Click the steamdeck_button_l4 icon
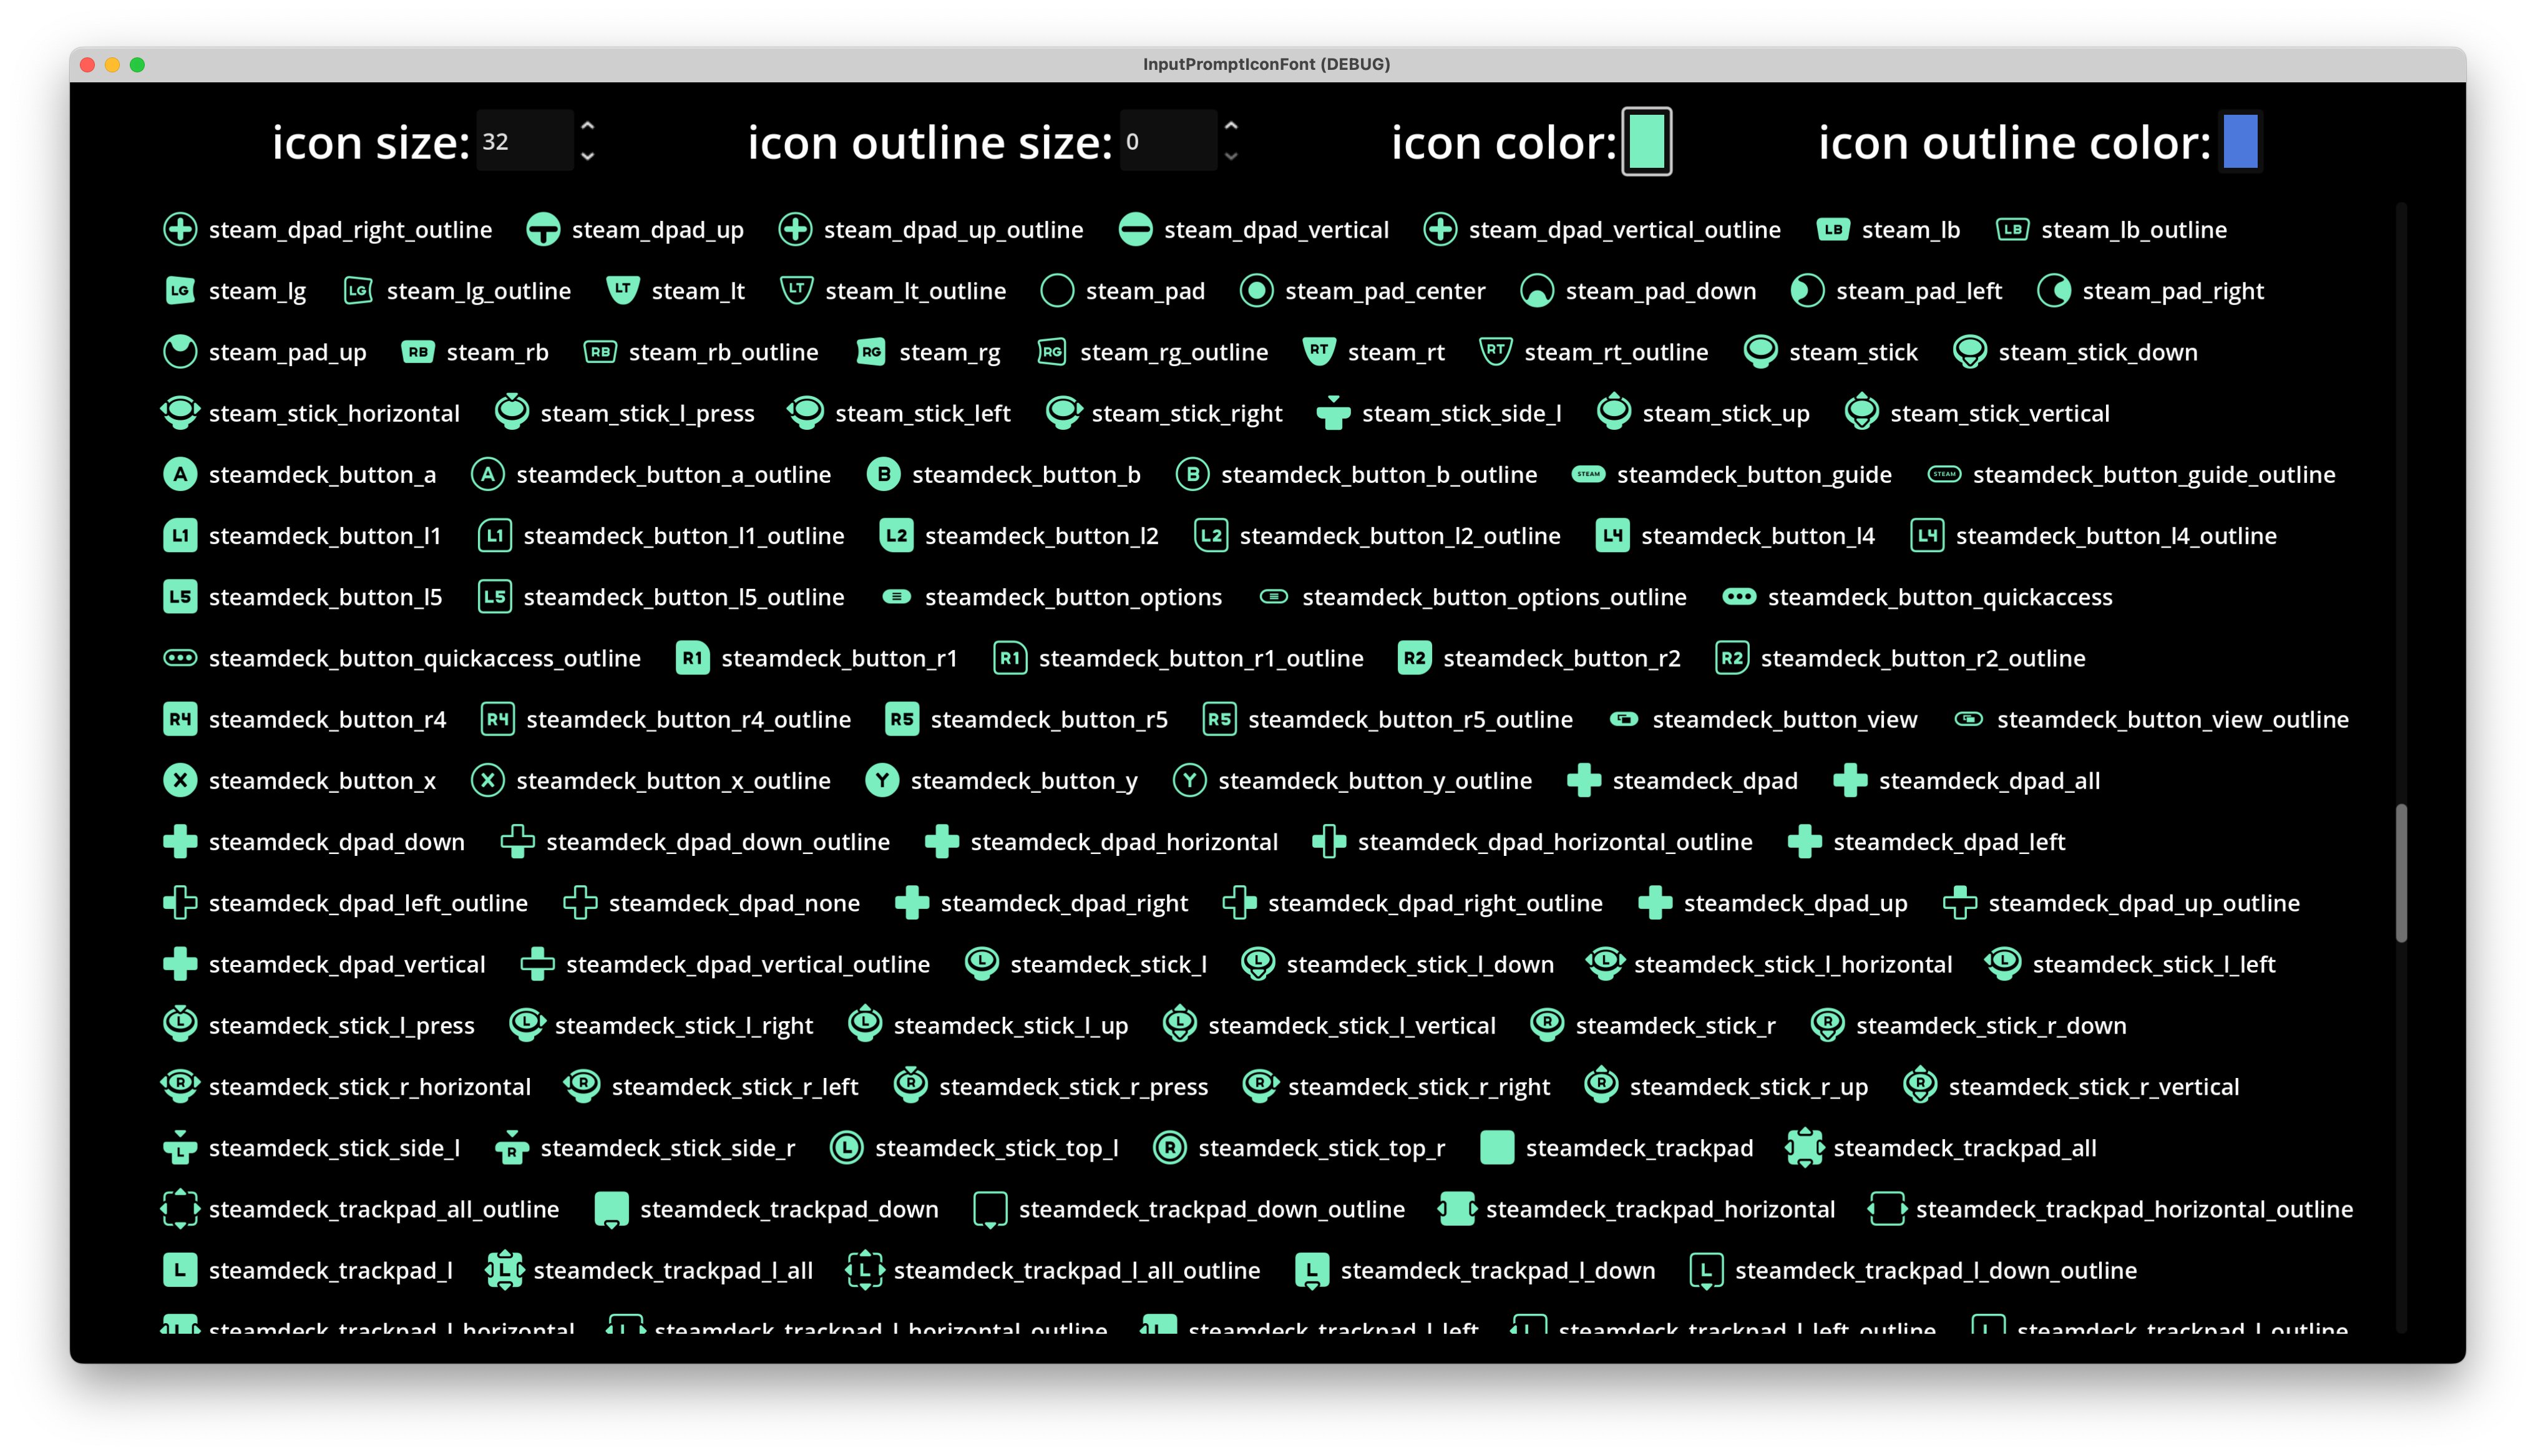 [1612, 536]
